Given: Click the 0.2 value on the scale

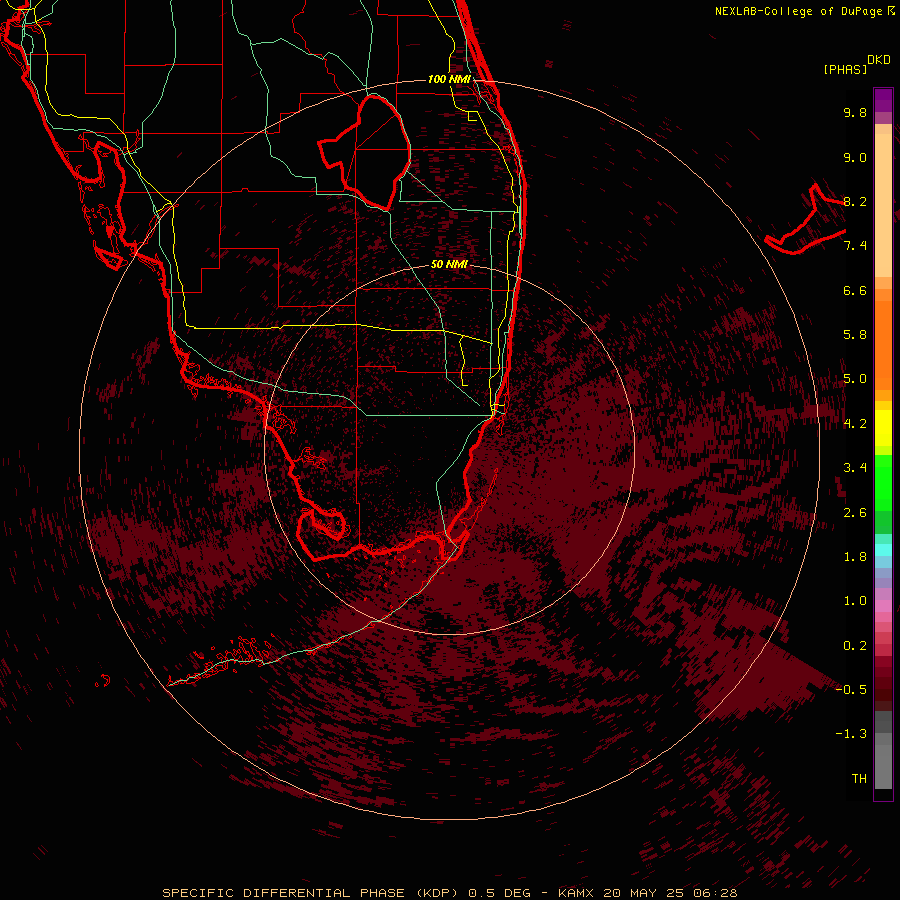Looking at the screenshot, I should pyautogui.click(x=855, y=646).
